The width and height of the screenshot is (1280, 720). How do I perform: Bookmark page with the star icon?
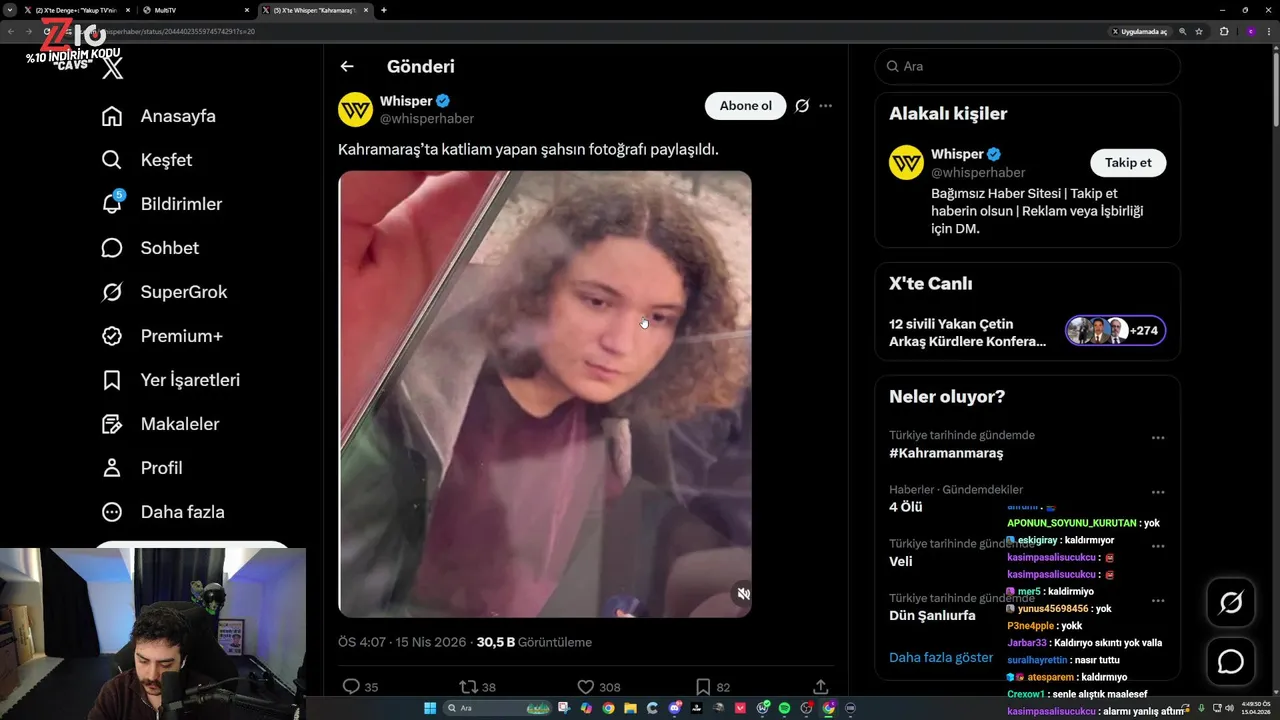[x=1199, y=31]
